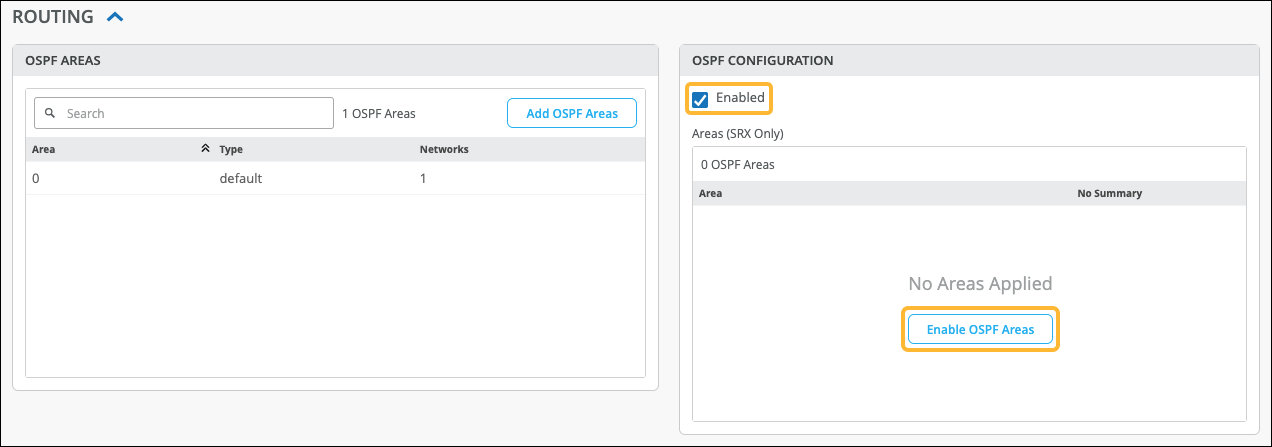The image size is (1272, 447).
Task: Collapse the ROUTING section chevron
Action: coord(115,17)
